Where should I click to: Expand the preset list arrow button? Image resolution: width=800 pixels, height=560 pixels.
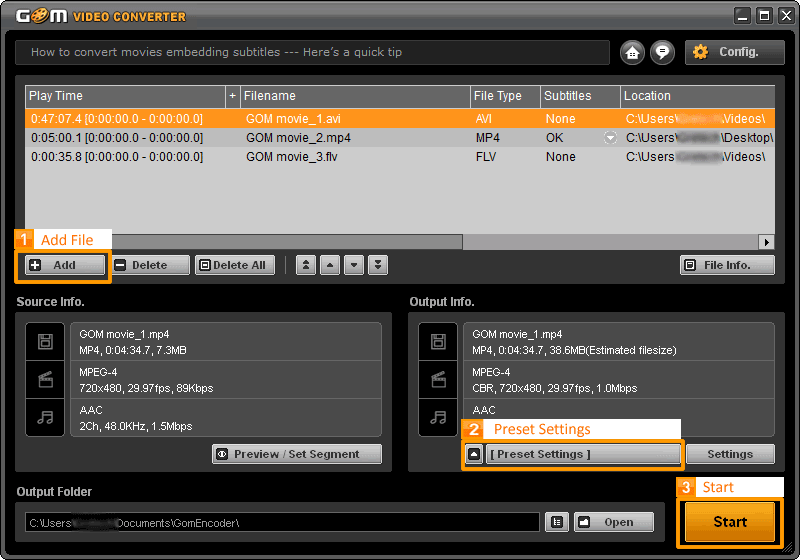(x=474, y=454)
